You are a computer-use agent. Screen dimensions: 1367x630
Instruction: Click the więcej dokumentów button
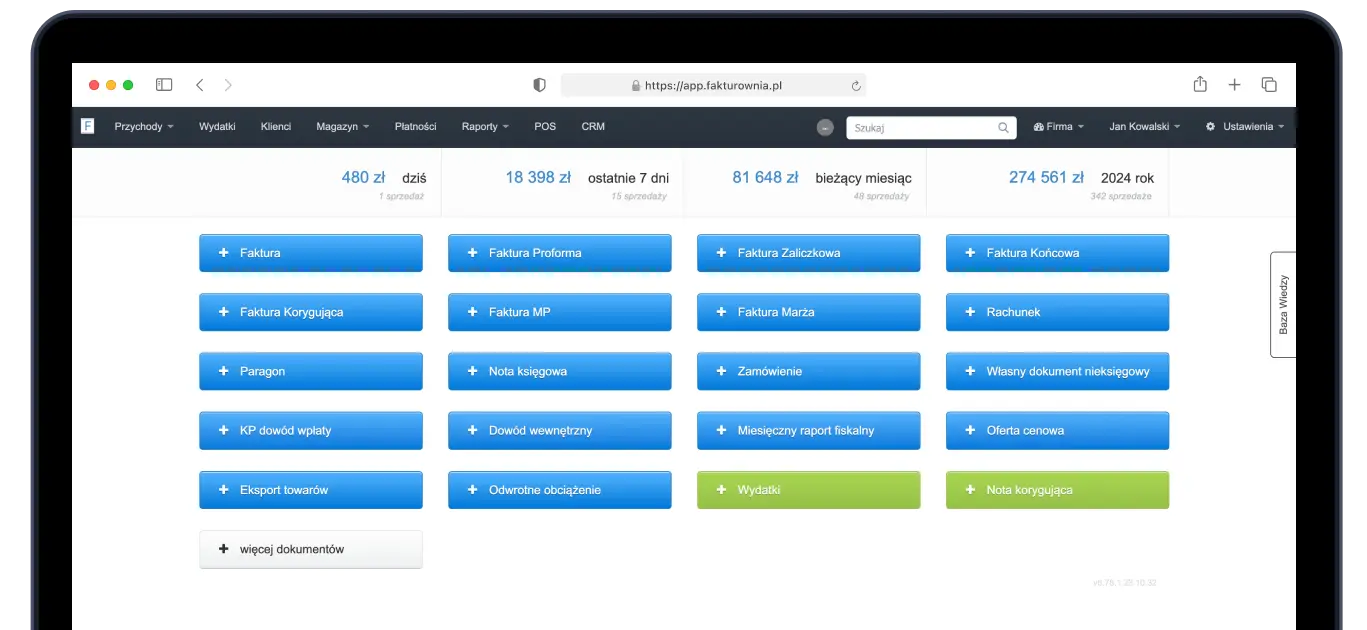click(310, 548)
